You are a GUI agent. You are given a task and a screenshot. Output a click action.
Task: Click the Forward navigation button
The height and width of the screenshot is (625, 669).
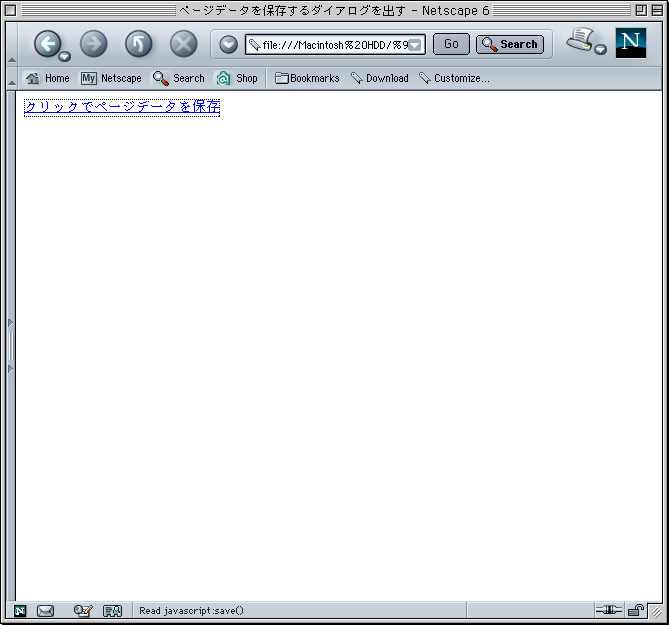coord(93,44)
